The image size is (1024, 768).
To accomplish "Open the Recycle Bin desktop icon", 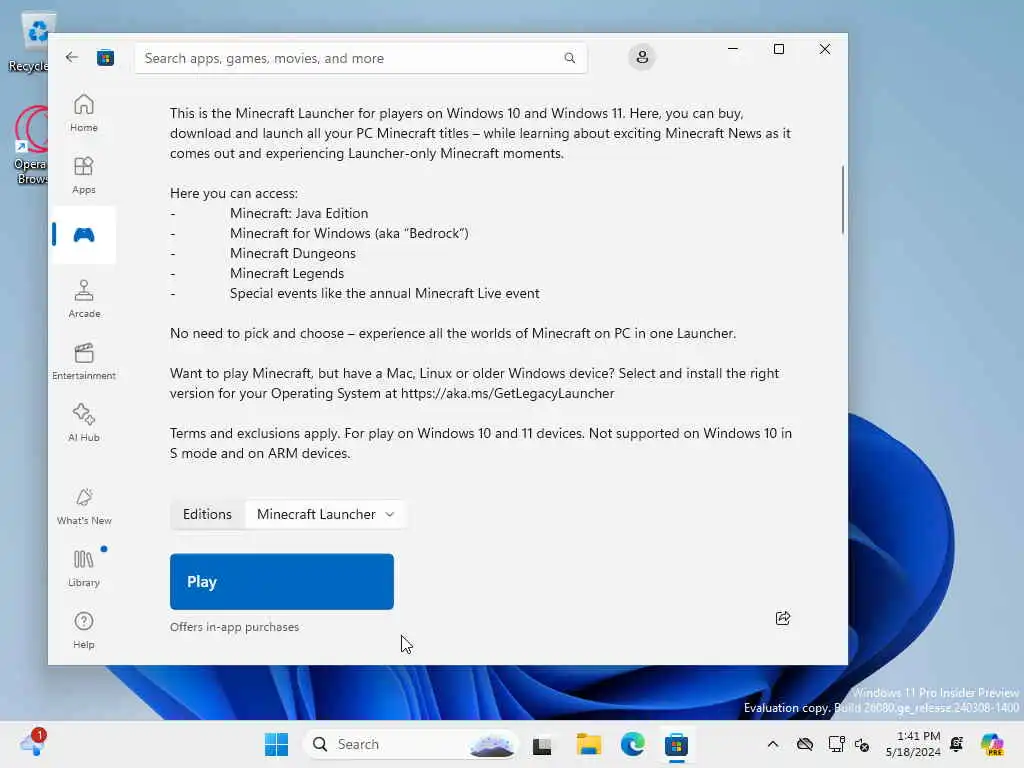I will click(x=30, y=42).
